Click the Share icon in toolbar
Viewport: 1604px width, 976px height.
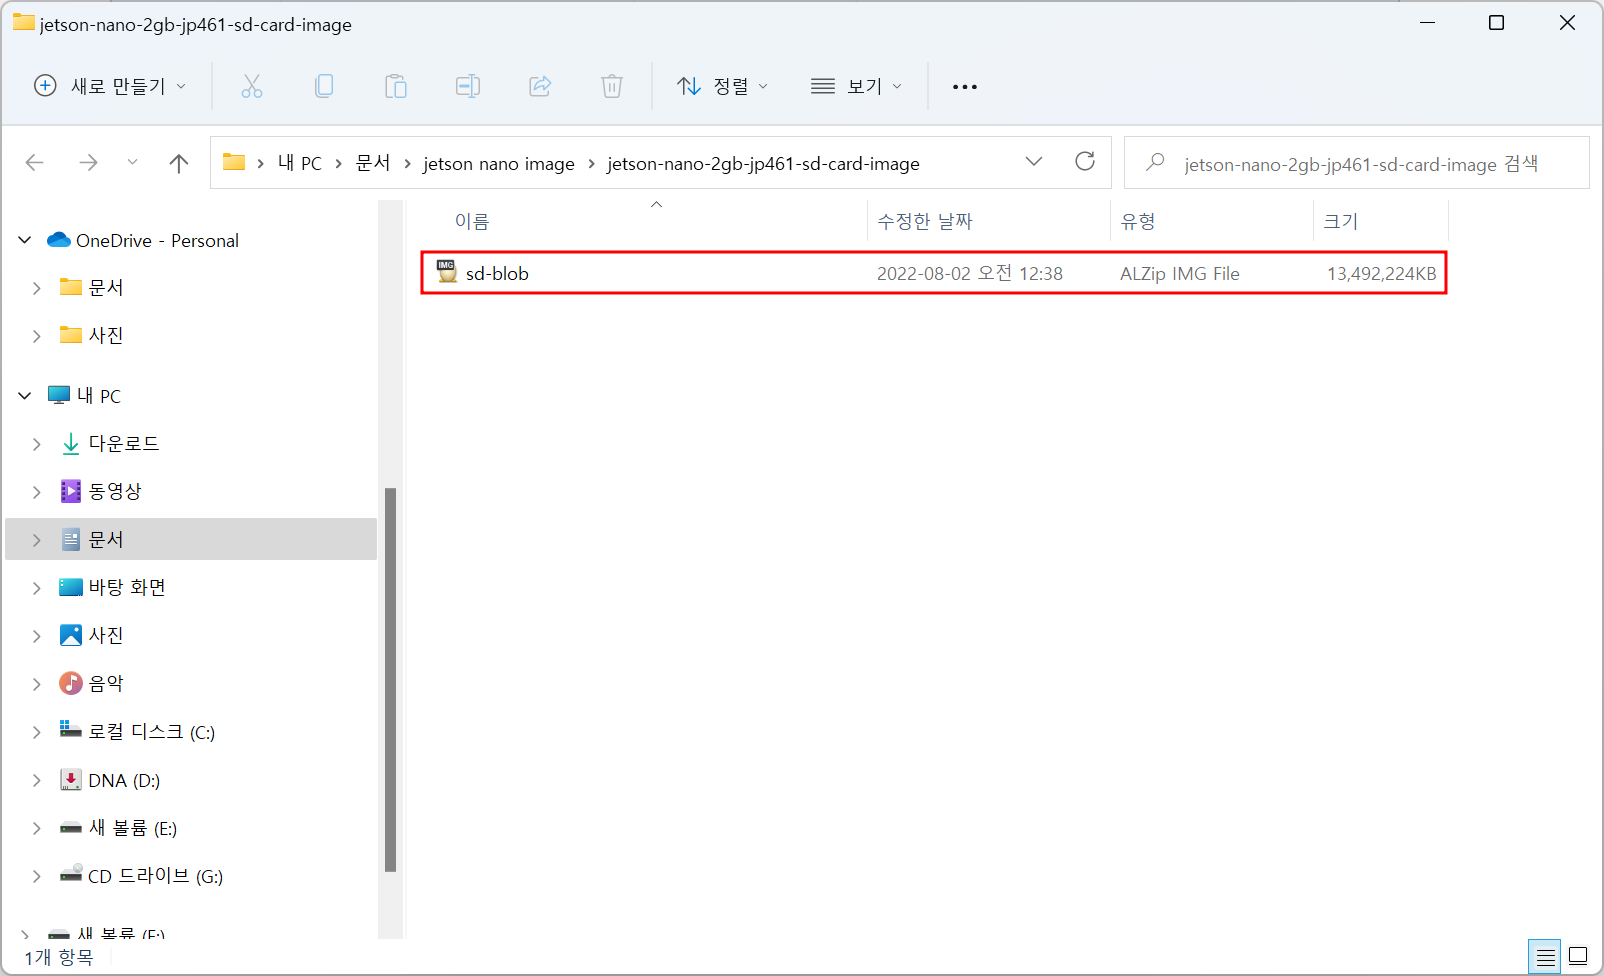540,86
